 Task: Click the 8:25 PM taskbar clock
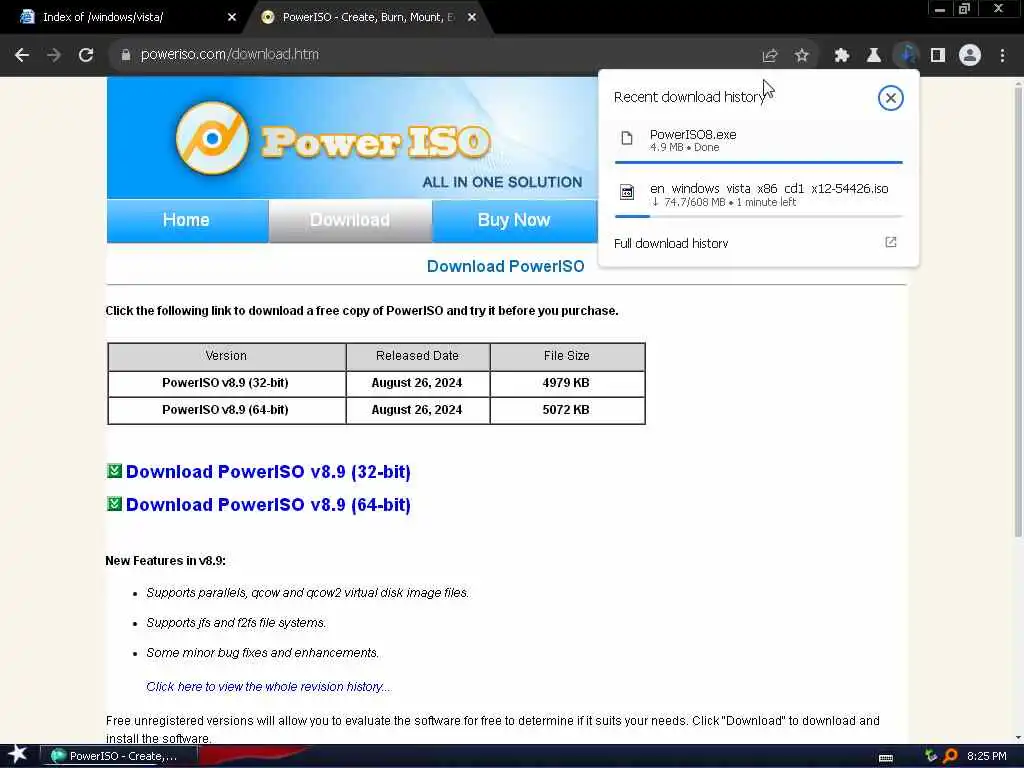coord(986,756)
